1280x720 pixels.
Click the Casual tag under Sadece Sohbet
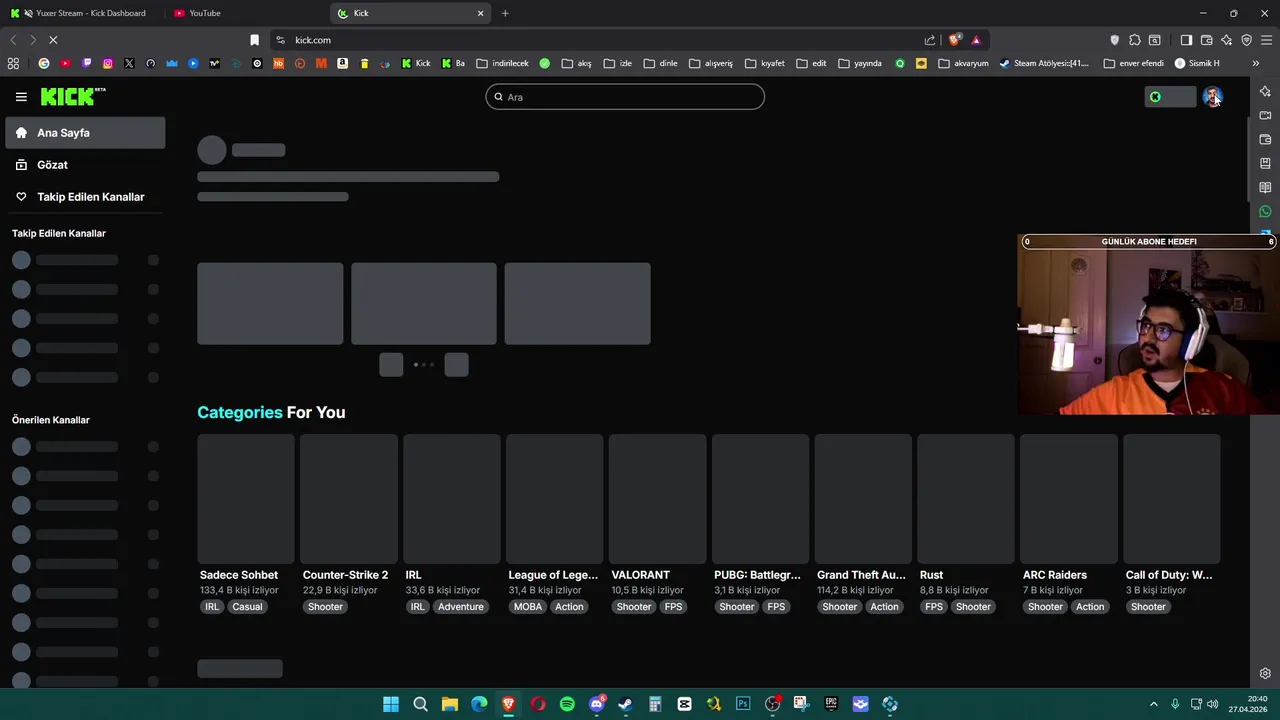point(247,607)
